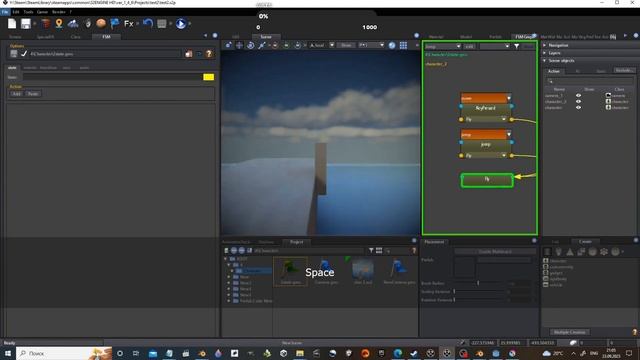This screenshot has height=360, width=640.
Task: Open the Fx effects tool
Action: pos(129,24)
